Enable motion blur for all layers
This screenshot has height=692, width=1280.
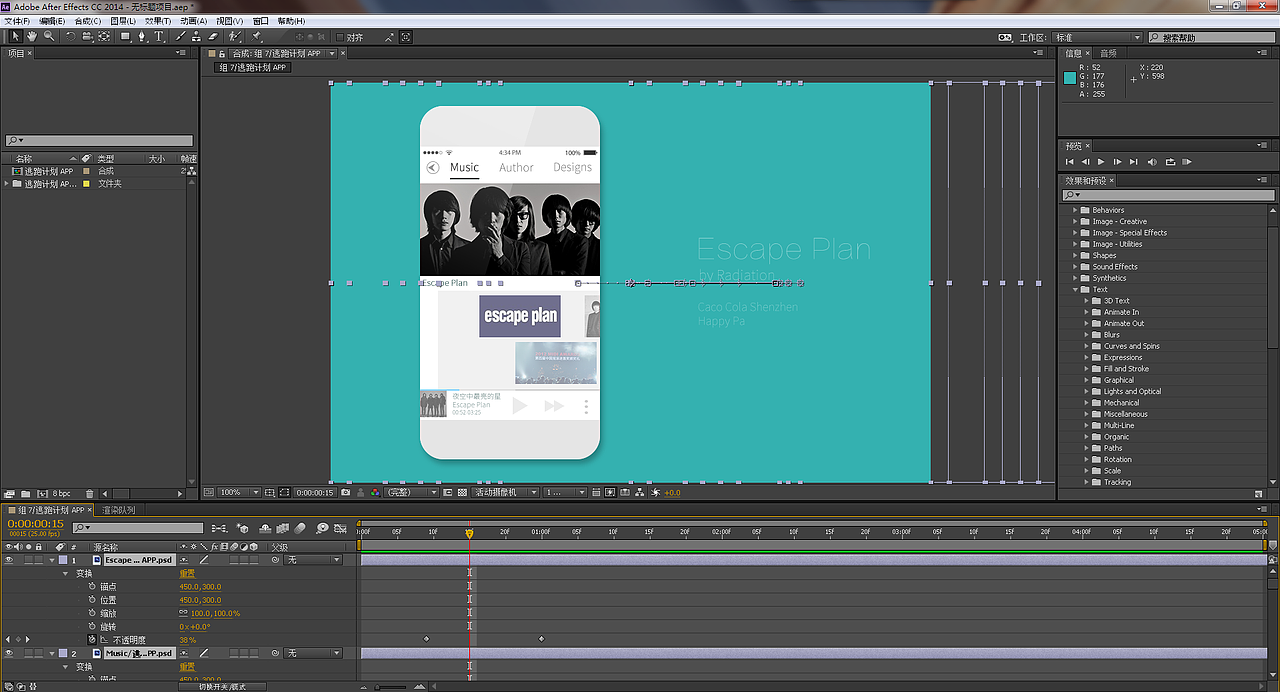(300, 528)
